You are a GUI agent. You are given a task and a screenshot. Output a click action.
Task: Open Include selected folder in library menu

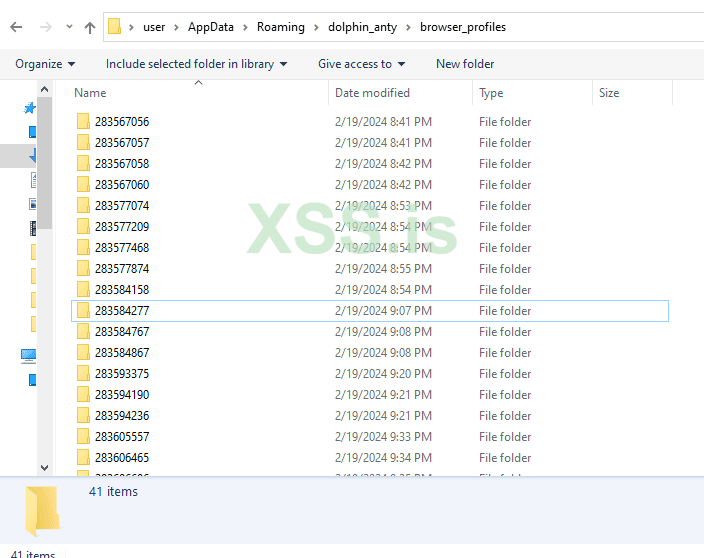tap(196, 64)
